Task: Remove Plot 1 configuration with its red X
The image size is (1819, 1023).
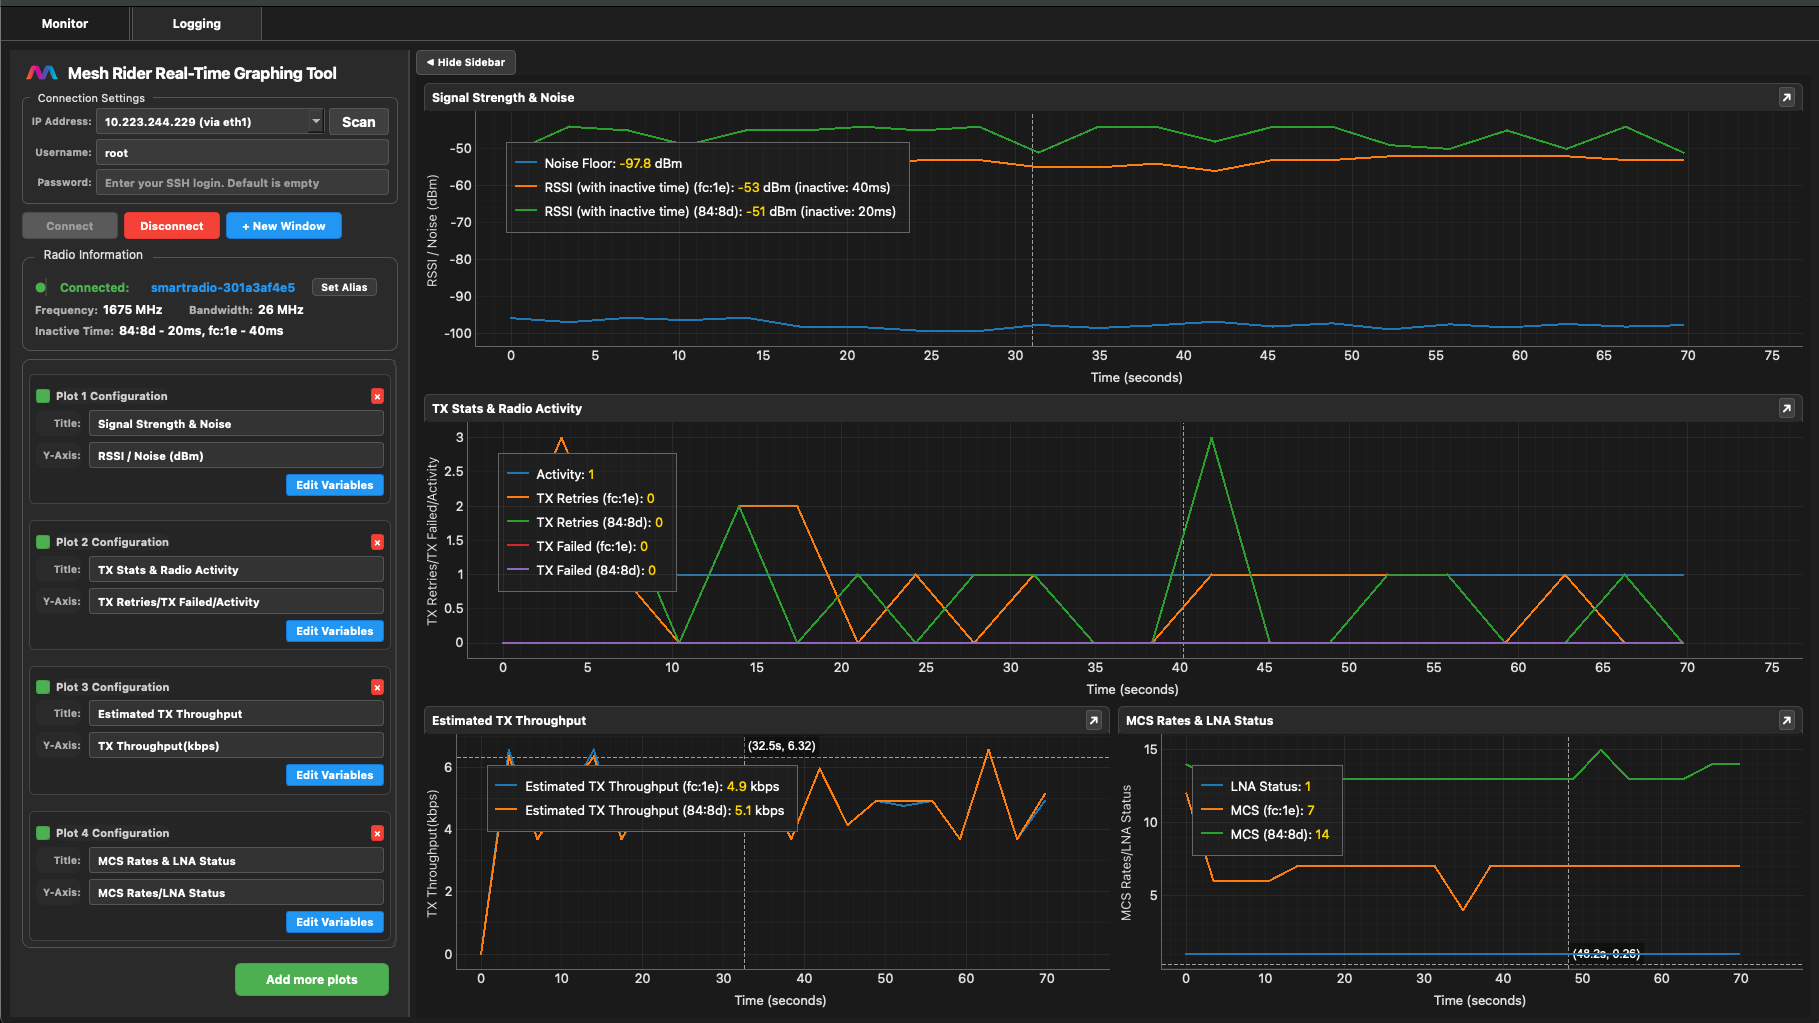Action: (377, 396)
